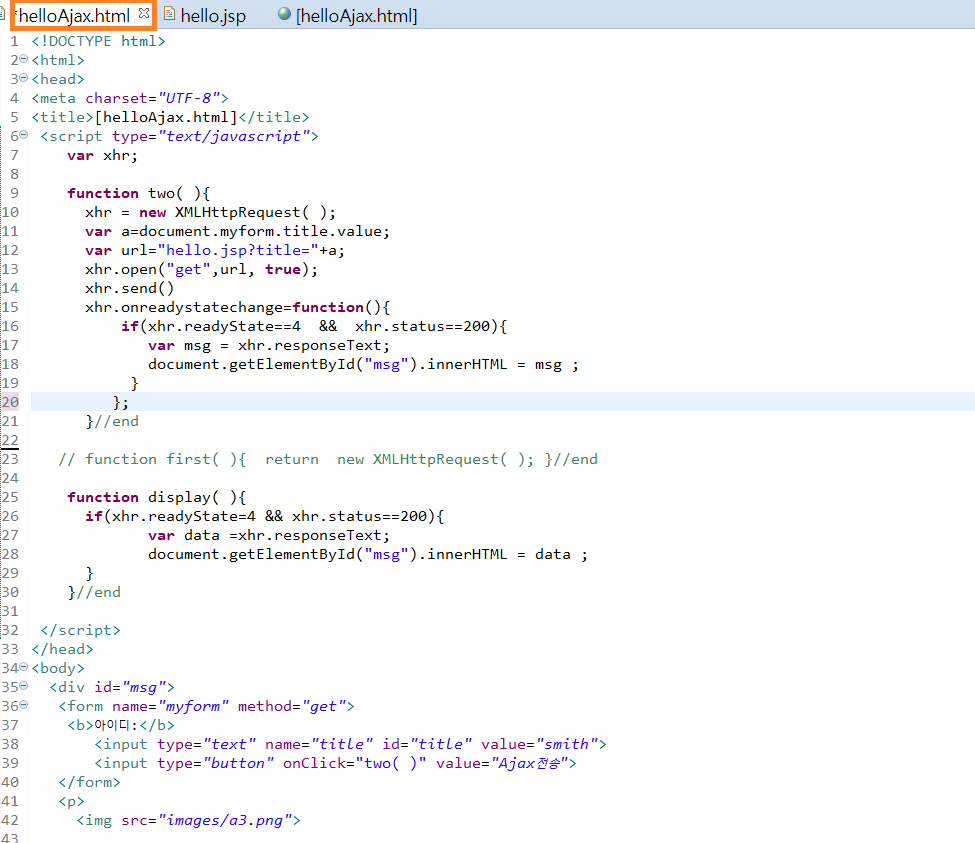
Task: Click the <p> tag on line 41
Action: [x=72, y=801]
